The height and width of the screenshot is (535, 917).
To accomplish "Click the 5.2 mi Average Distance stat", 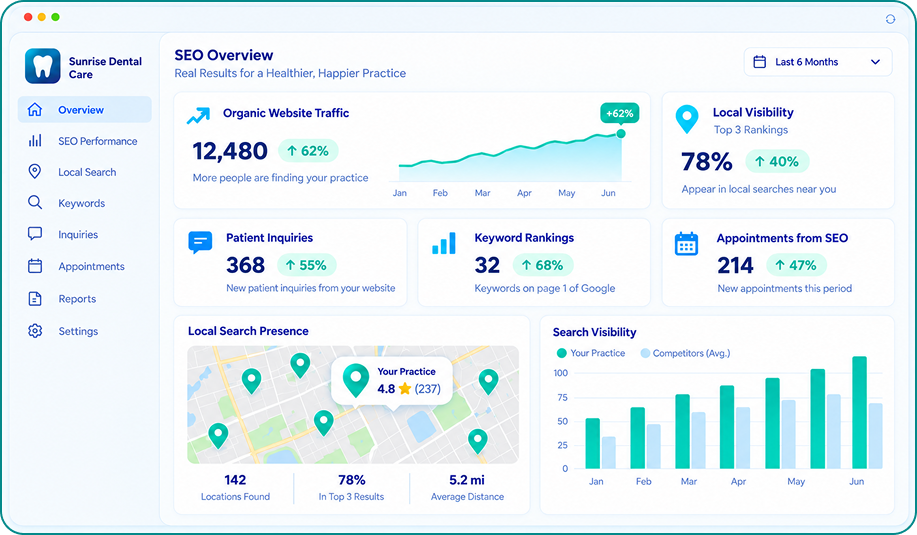I will [x=467, y=480].
